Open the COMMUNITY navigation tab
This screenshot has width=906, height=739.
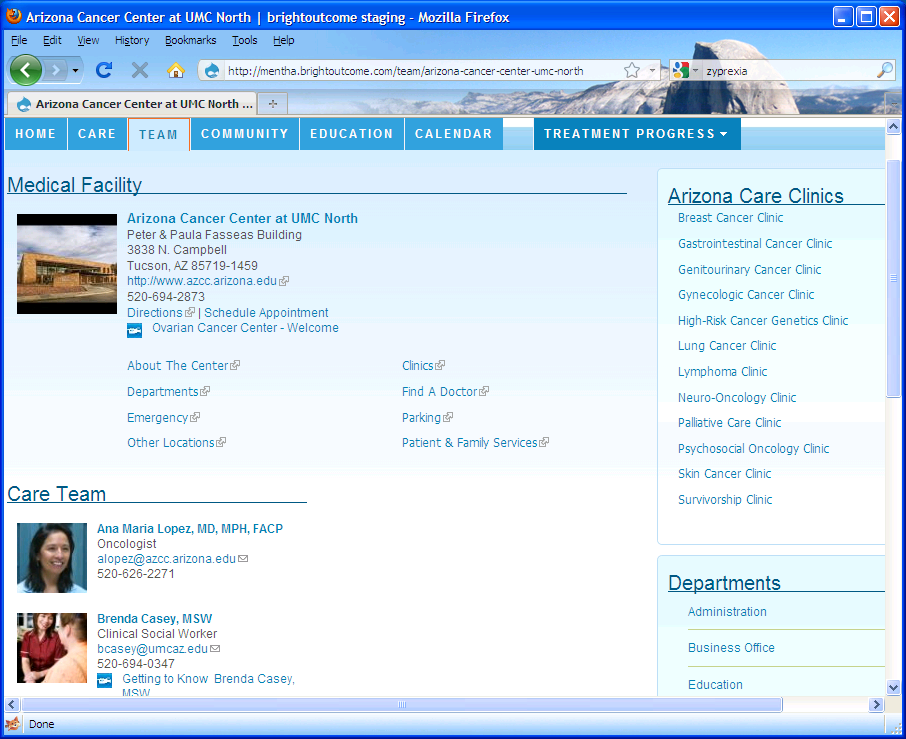244,134
